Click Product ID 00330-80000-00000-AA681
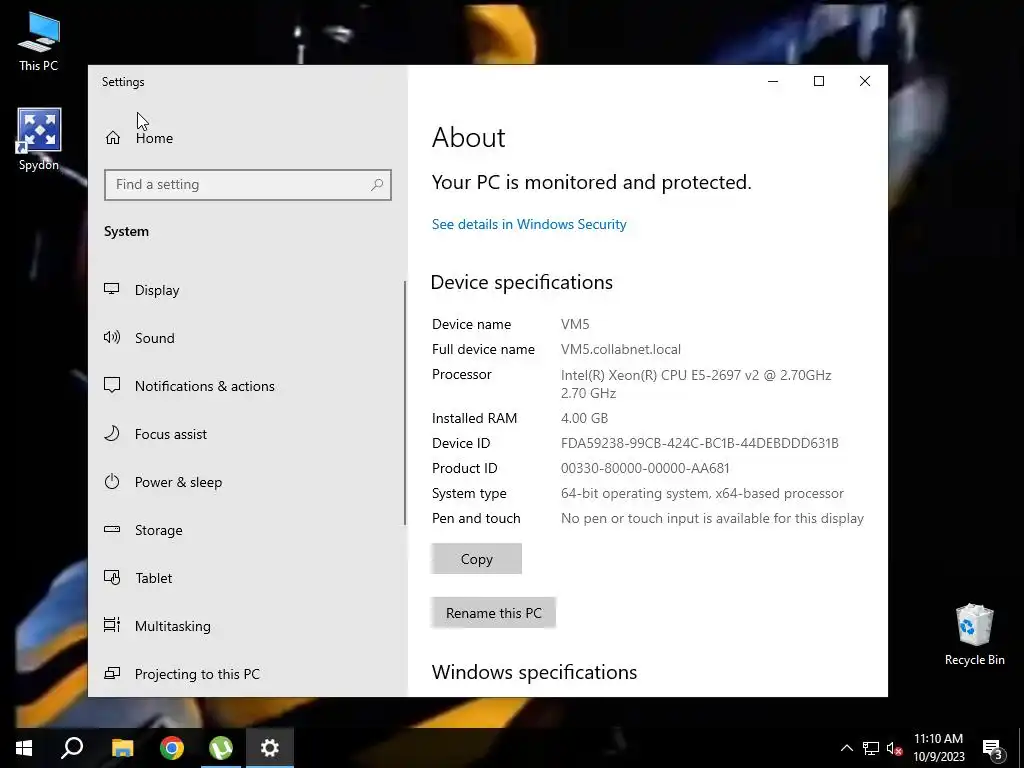The height and width of the screenshot is (768, 1024). point(645,468)
